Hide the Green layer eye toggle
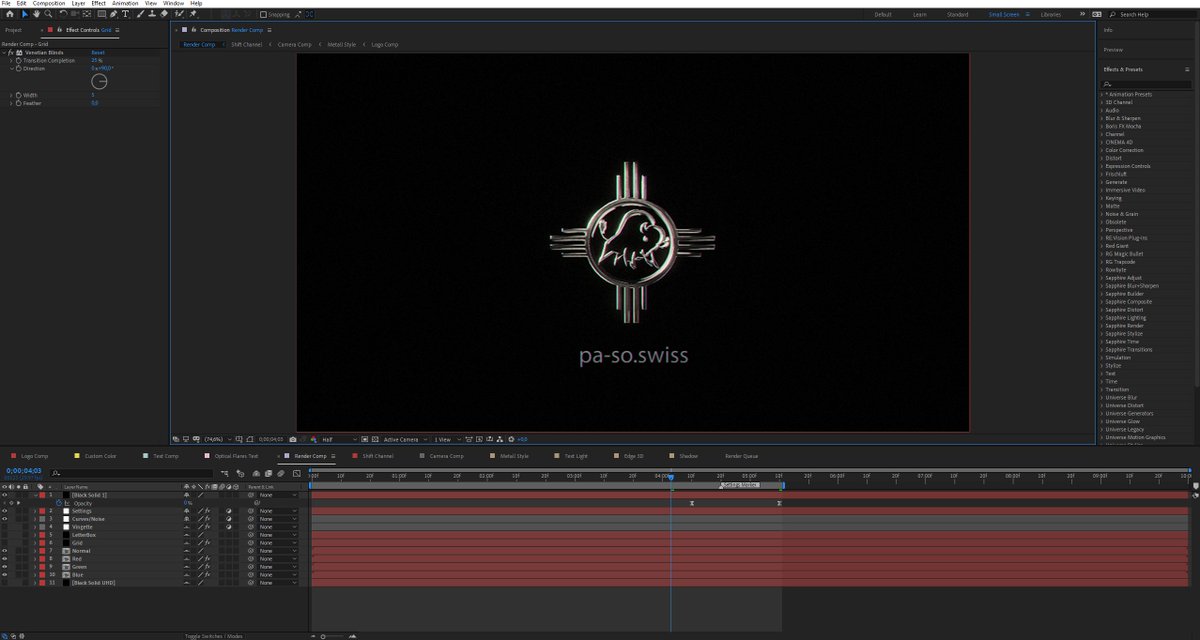Viewport: 1200px width, 640px height. pyautogui.click(x=5, y=567)
